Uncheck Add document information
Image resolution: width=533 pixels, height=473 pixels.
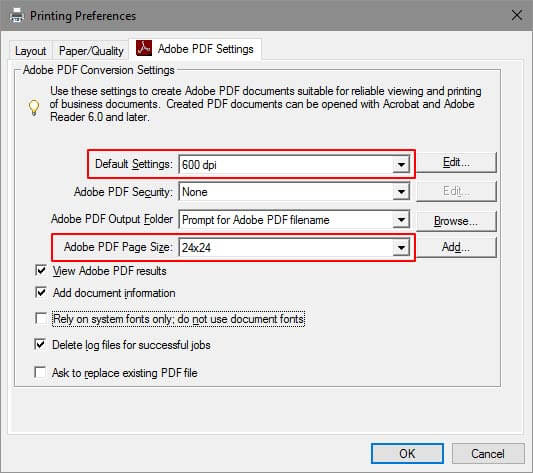[41, 292]
